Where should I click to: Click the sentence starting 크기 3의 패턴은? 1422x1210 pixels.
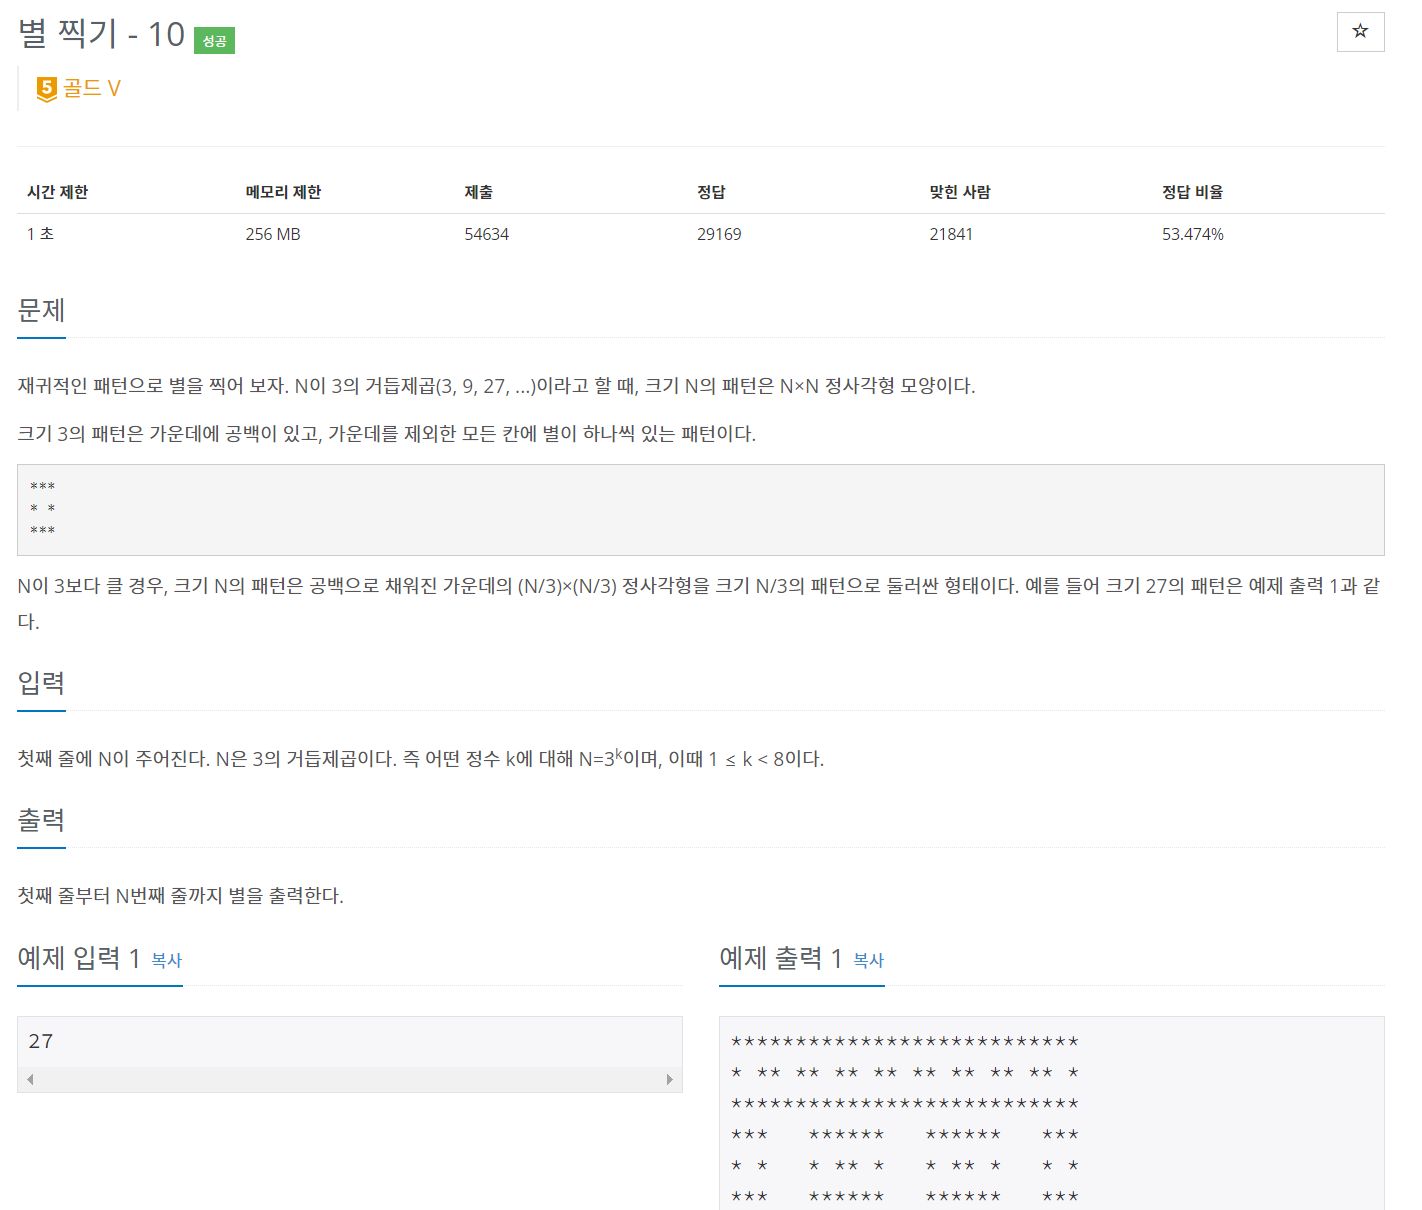[387, 434]
